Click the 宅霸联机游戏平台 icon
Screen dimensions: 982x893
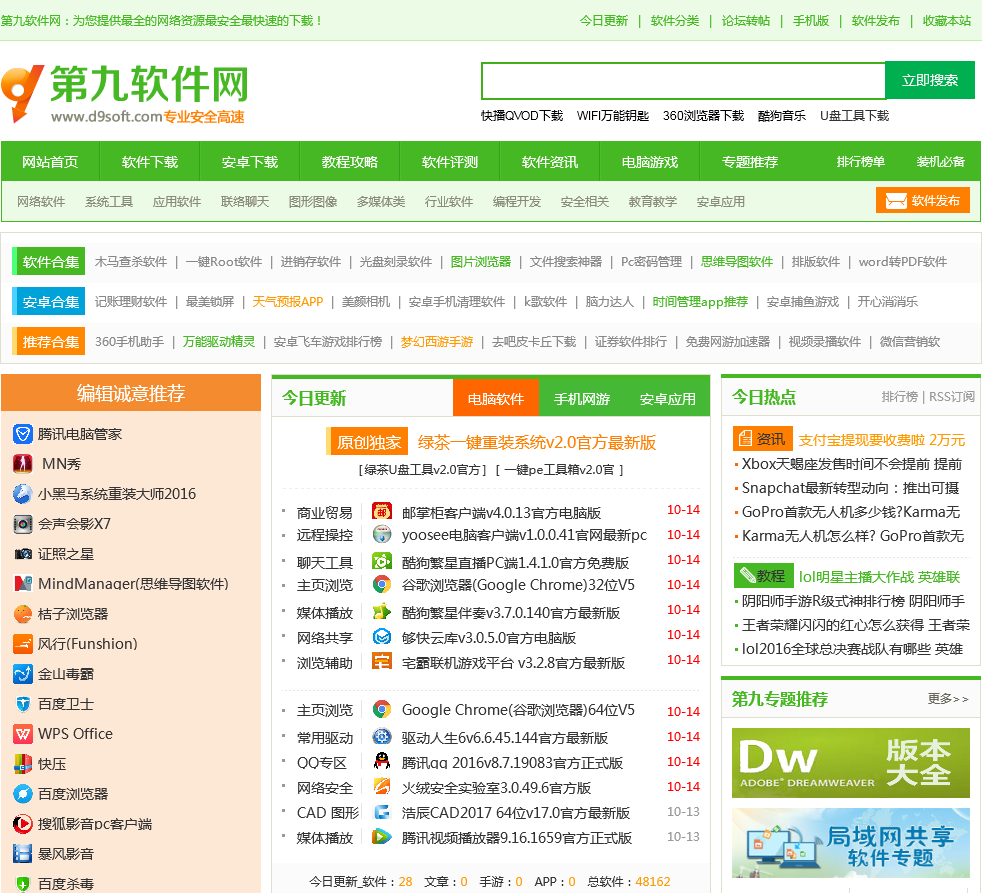click(381, 661)
